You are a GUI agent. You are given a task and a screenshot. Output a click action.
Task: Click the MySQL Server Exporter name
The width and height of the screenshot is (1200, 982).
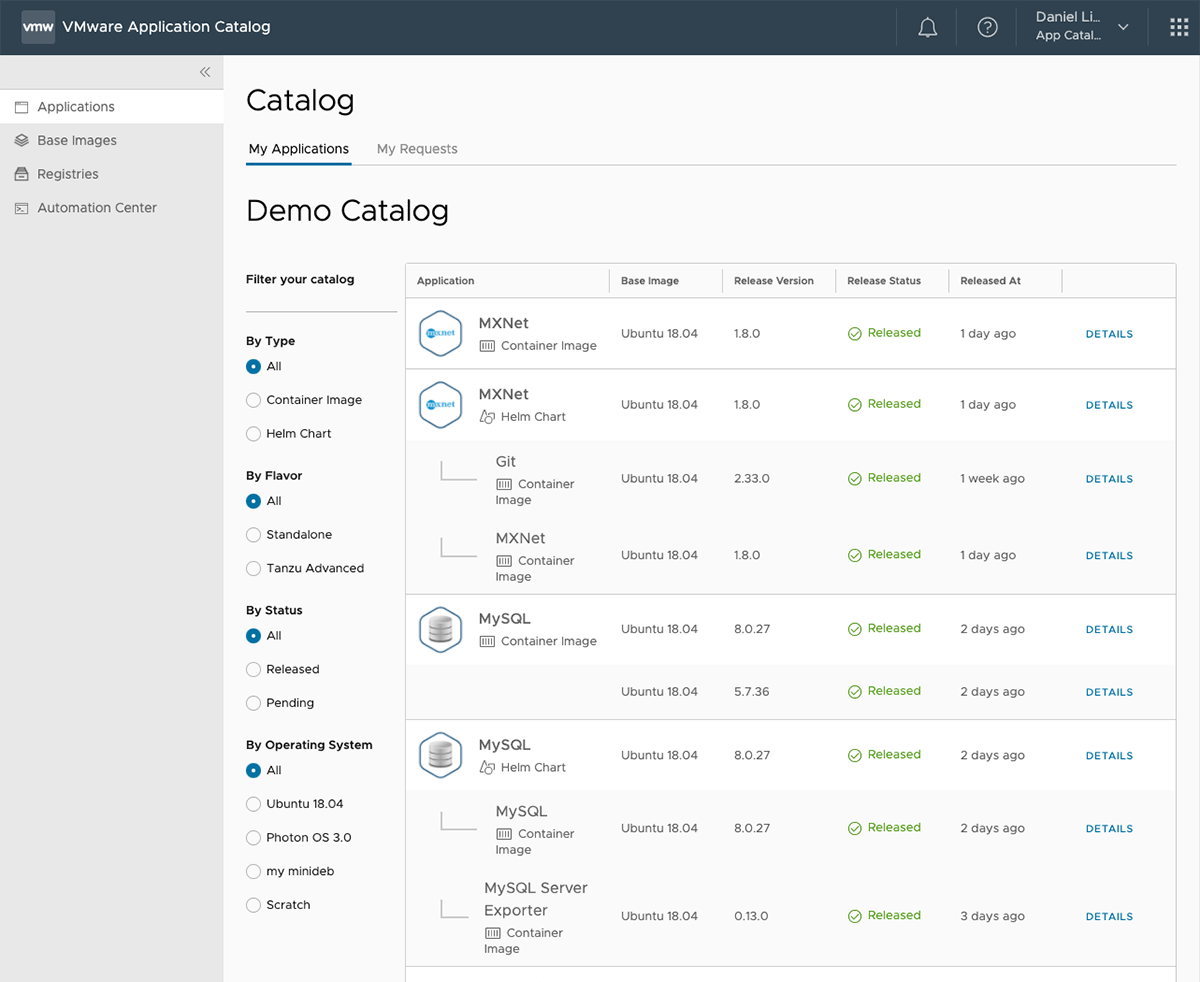point(536,899)
